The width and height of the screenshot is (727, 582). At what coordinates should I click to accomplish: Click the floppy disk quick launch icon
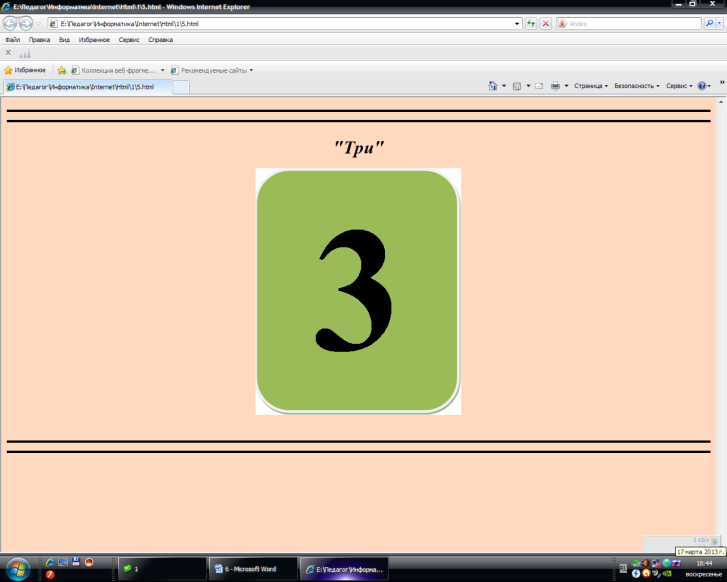[x=76, y=562]
